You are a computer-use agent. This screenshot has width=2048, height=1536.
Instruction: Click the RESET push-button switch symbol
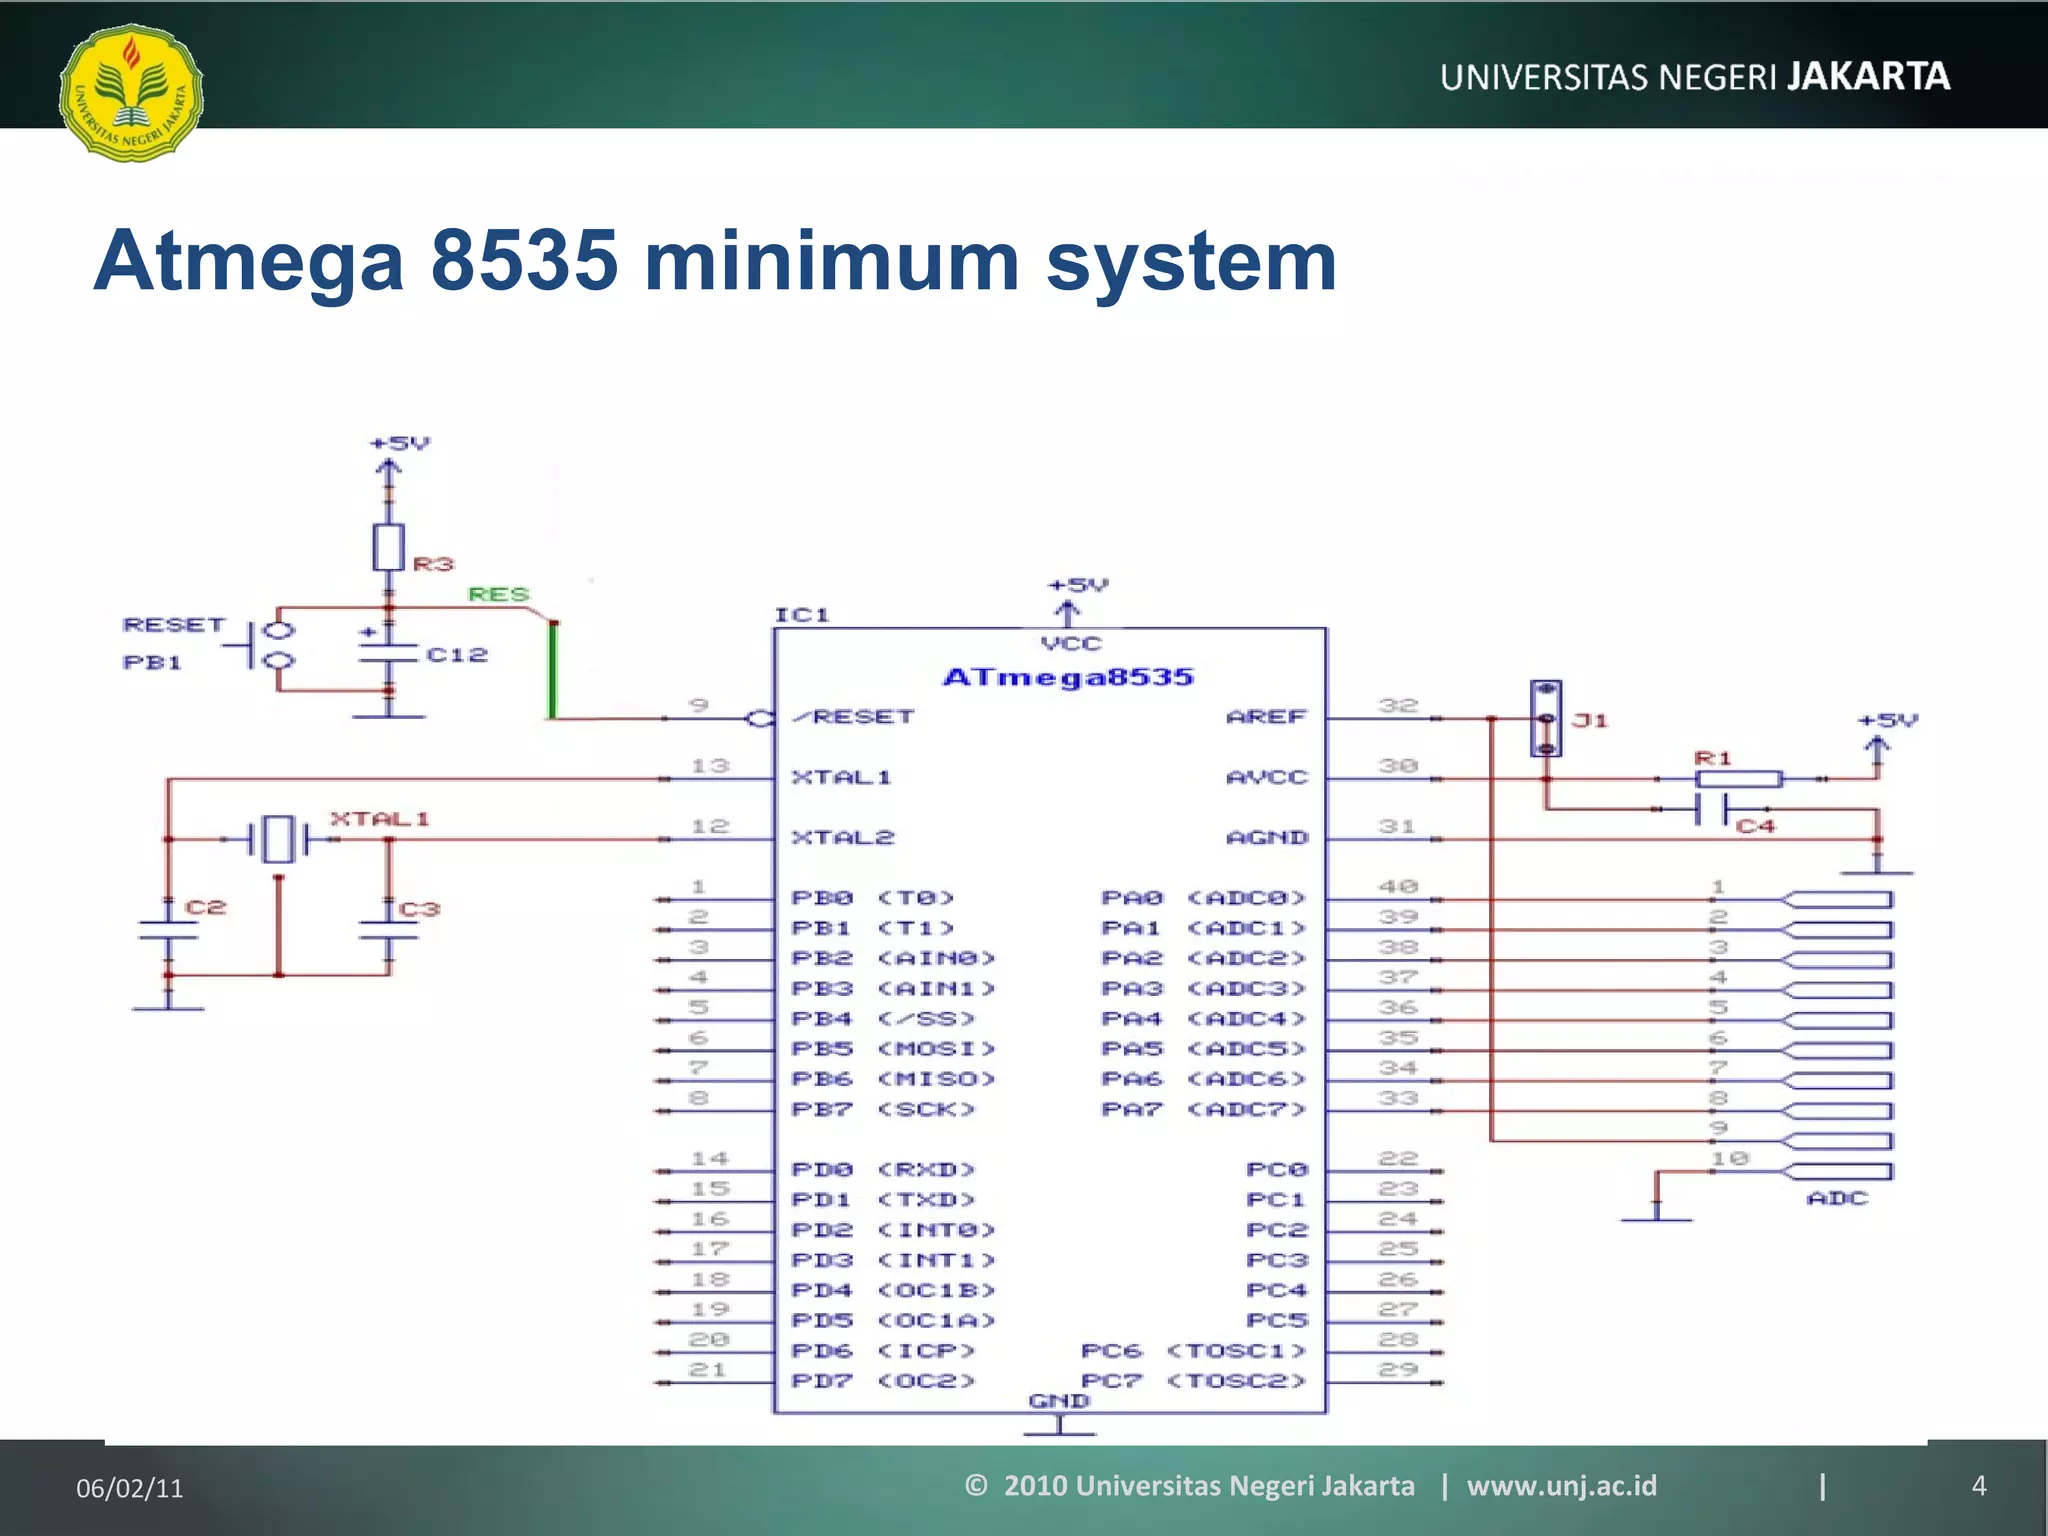(262, 646)
